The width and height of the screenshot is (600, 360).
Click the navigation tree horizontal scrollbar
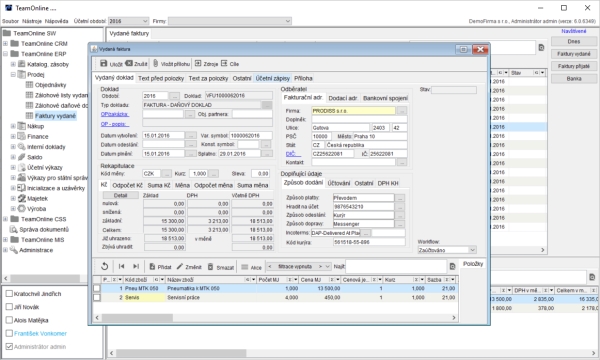click(x=45, y=278)
